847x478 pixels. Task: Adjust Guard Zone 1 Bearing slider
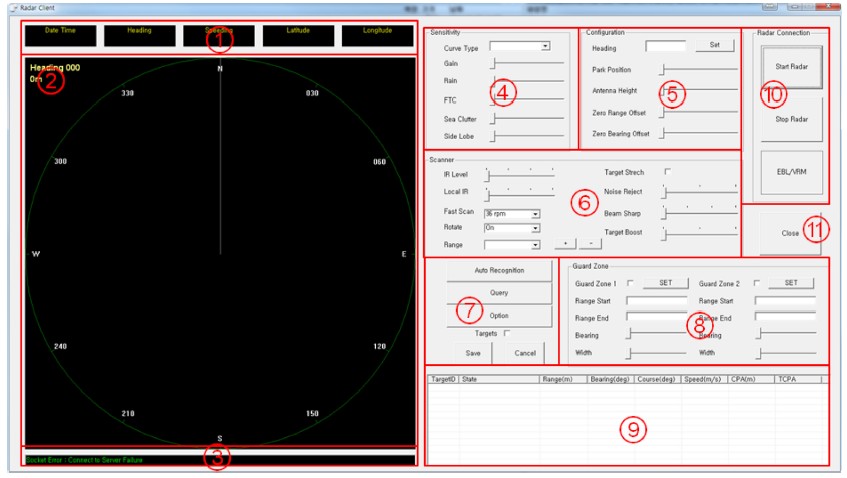pyautogui.click(x=656, y=334)
